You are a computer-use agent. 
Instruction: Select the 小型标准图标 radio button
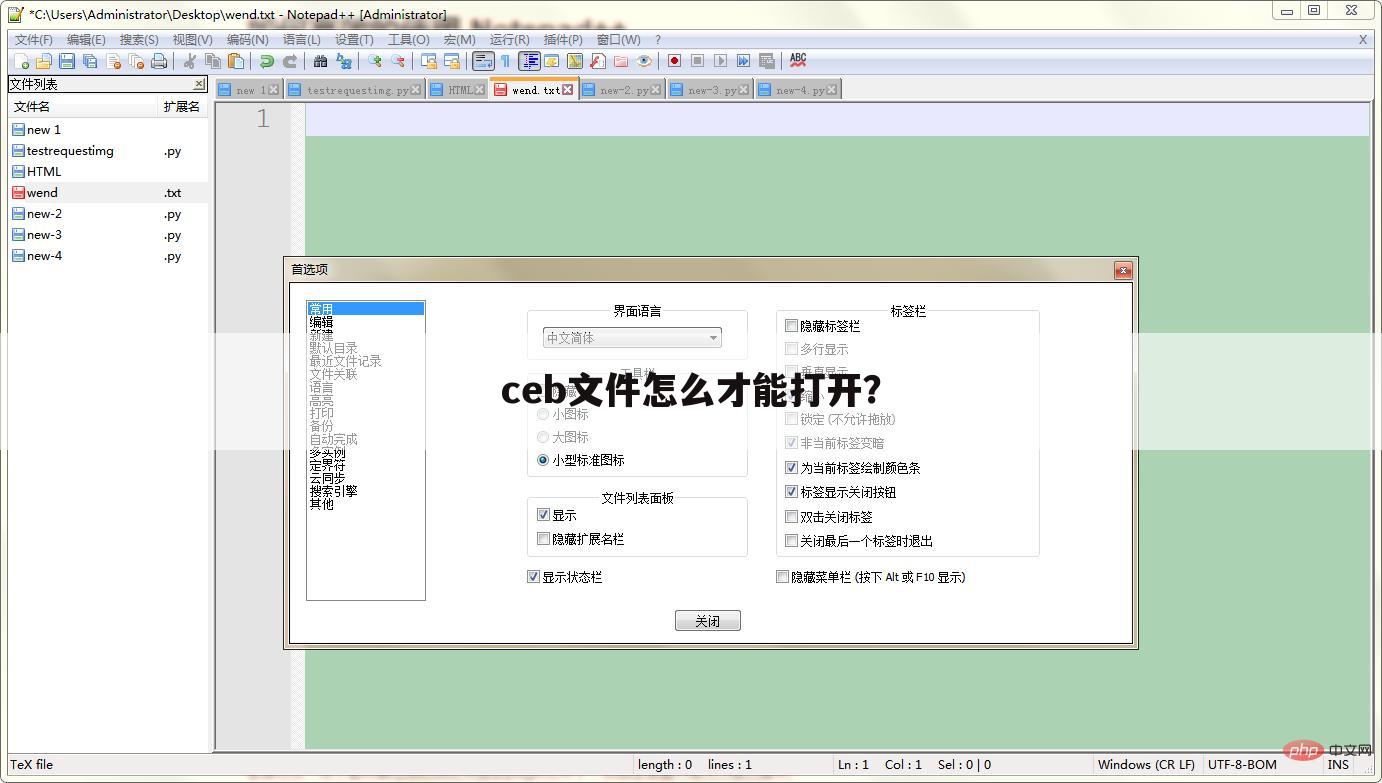(x=543, y=460)
